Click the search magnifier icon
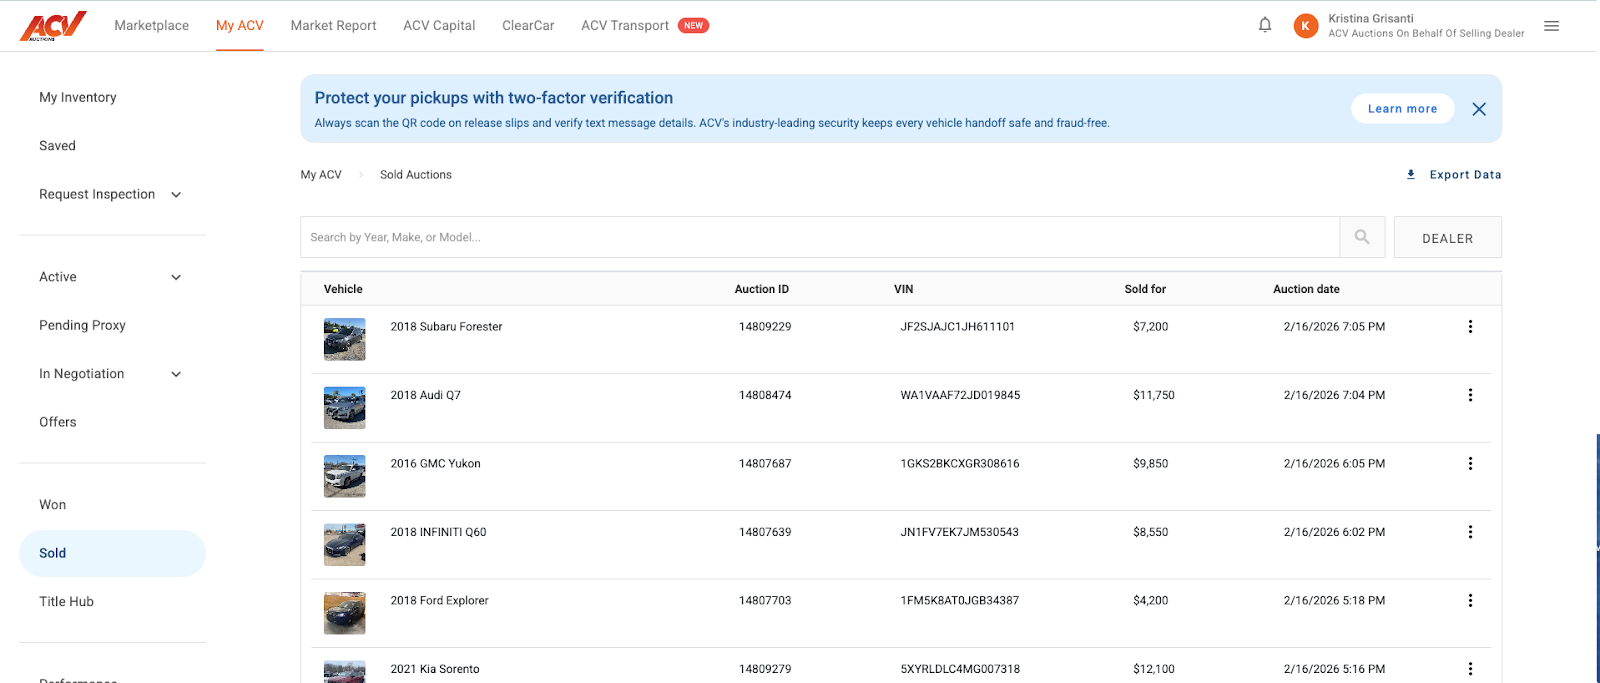 (1362, 237)
